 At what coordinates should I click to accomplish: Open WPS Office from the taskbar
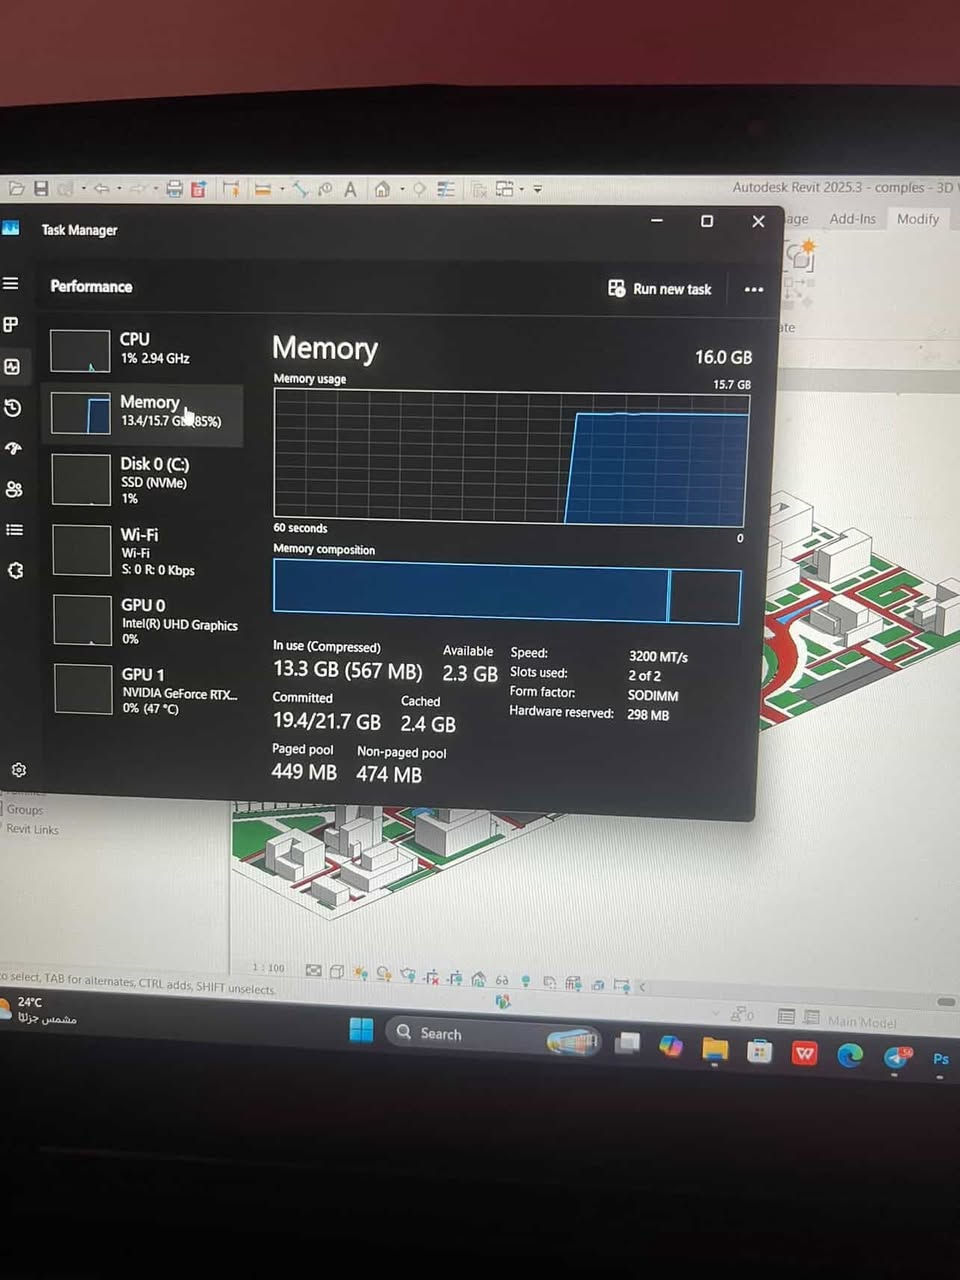[805, 1053]
